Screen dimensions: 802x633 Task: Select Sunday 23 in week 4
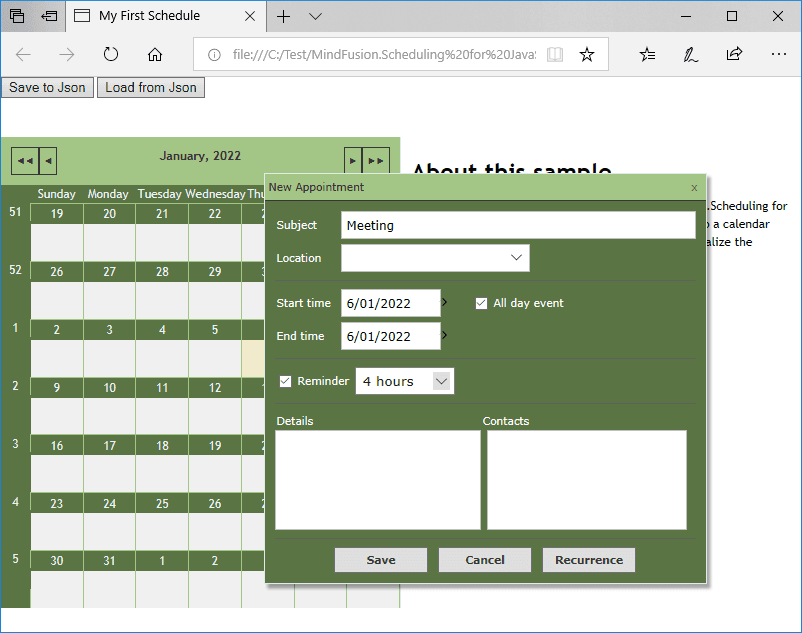[x=57, y=504]
